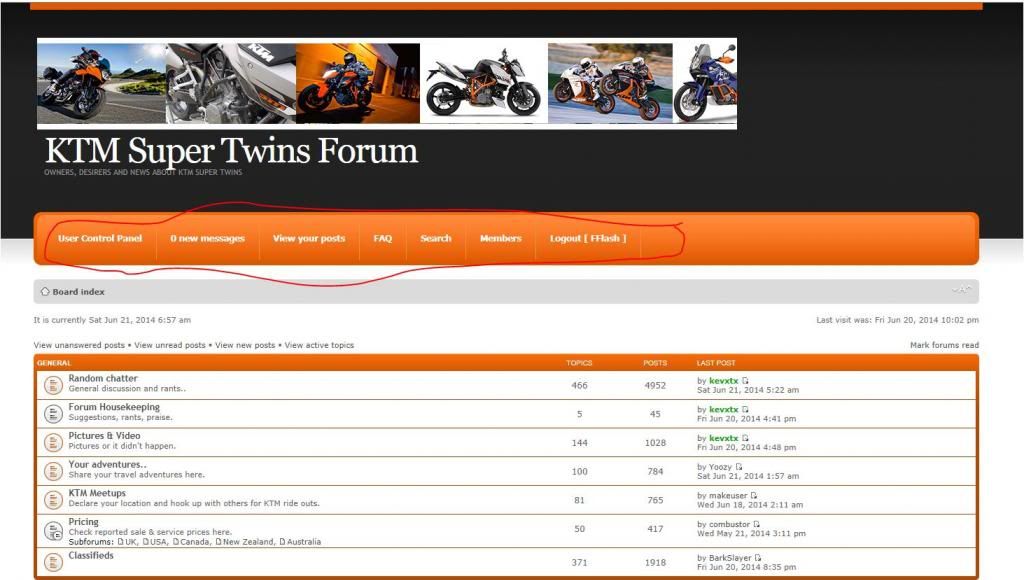Click the 4952 posts count for Random chatter

(655, 386)
